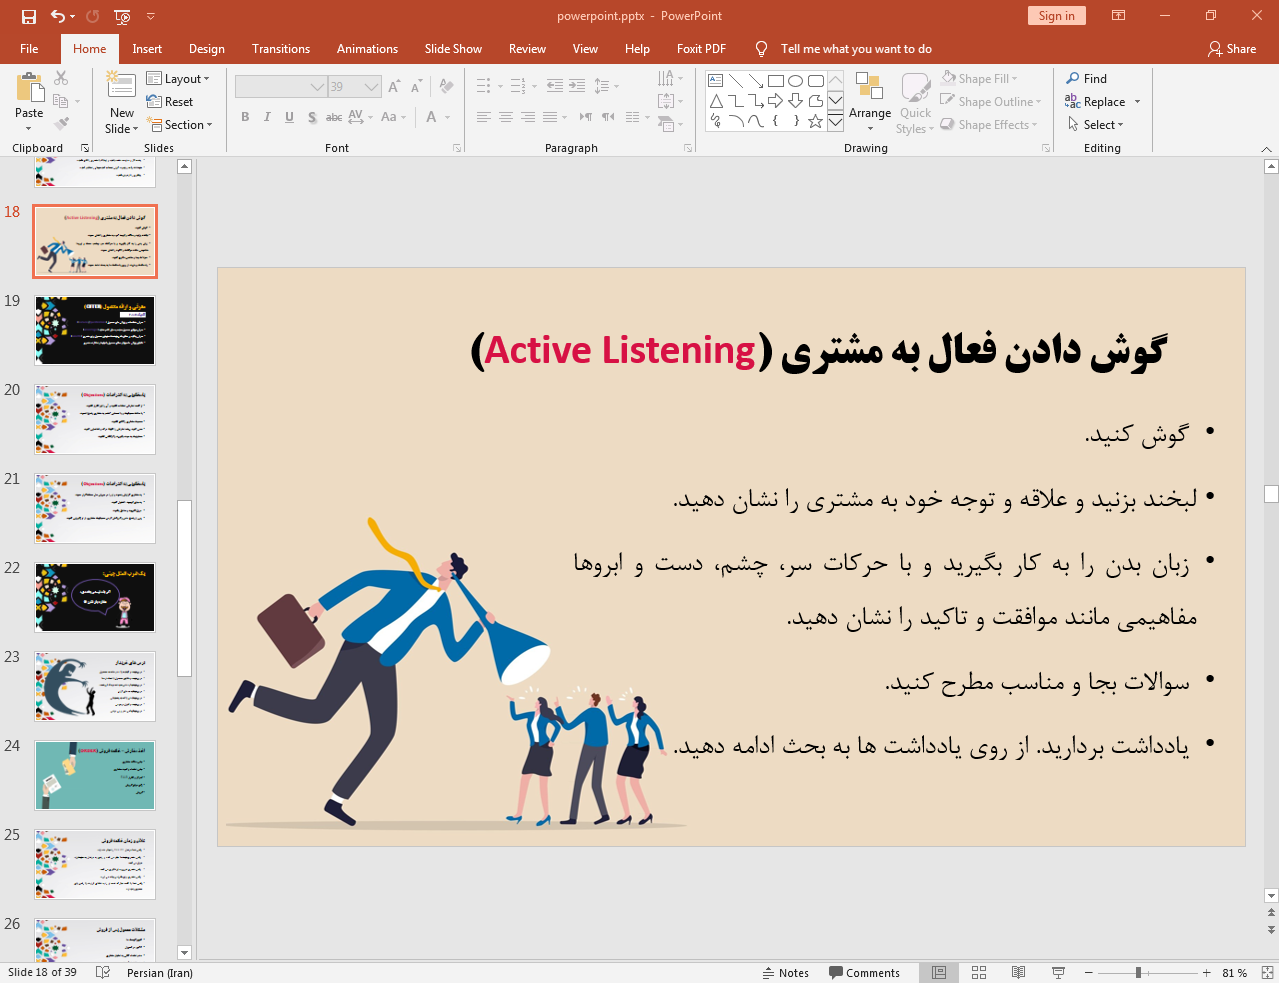Select the Format Painter icon
Viewport: 1279px width, 983px height.
click(x=60, y=122)
